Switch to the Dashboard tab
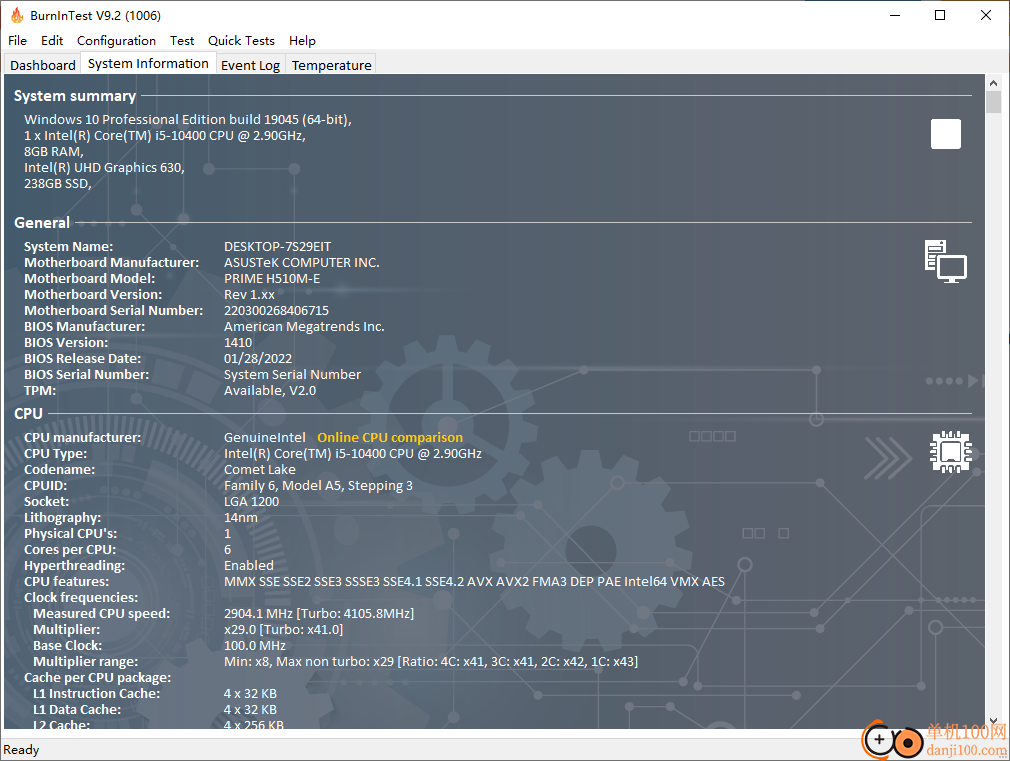The width and height of the screenshot is (1010, 761). point(43,65)
